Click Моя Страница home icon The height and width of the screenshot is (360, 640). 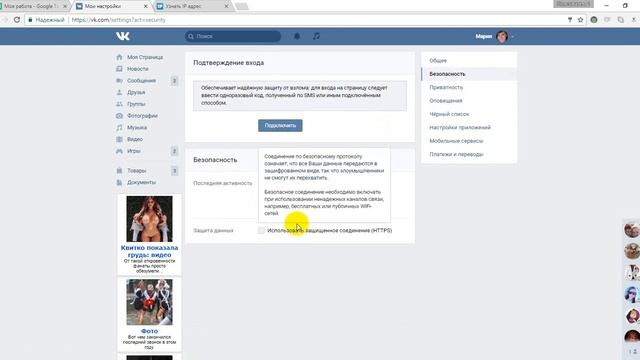tap(119, 57)
